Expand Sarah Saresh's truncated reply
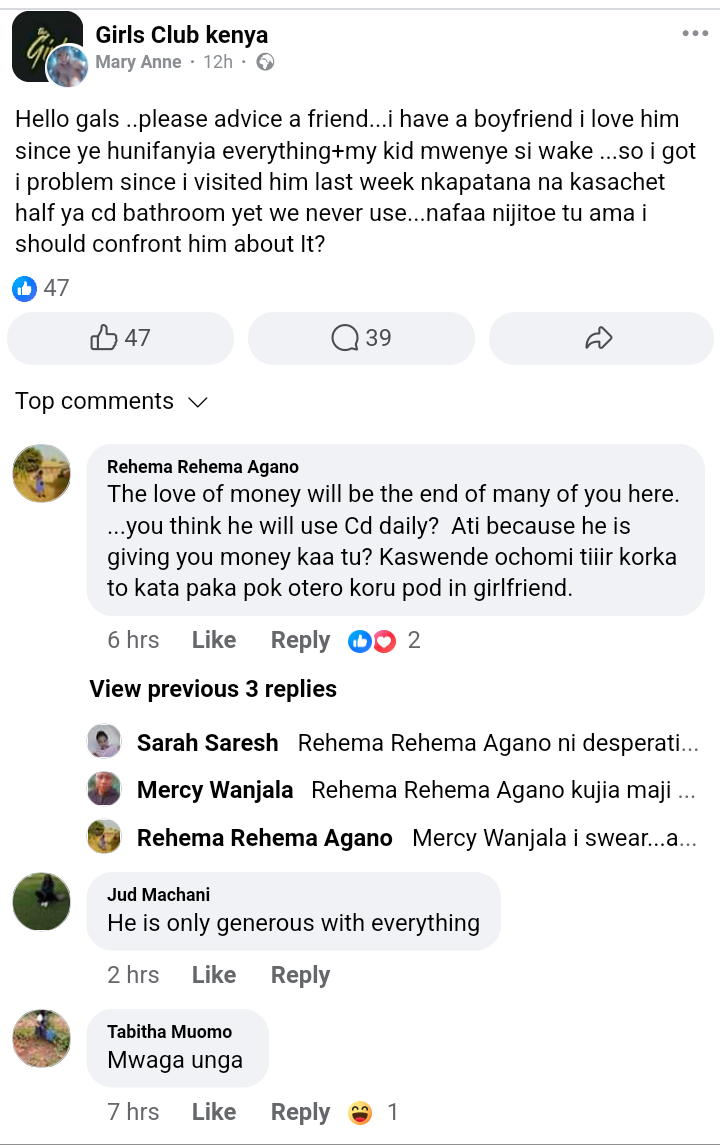 click(496, 743)
